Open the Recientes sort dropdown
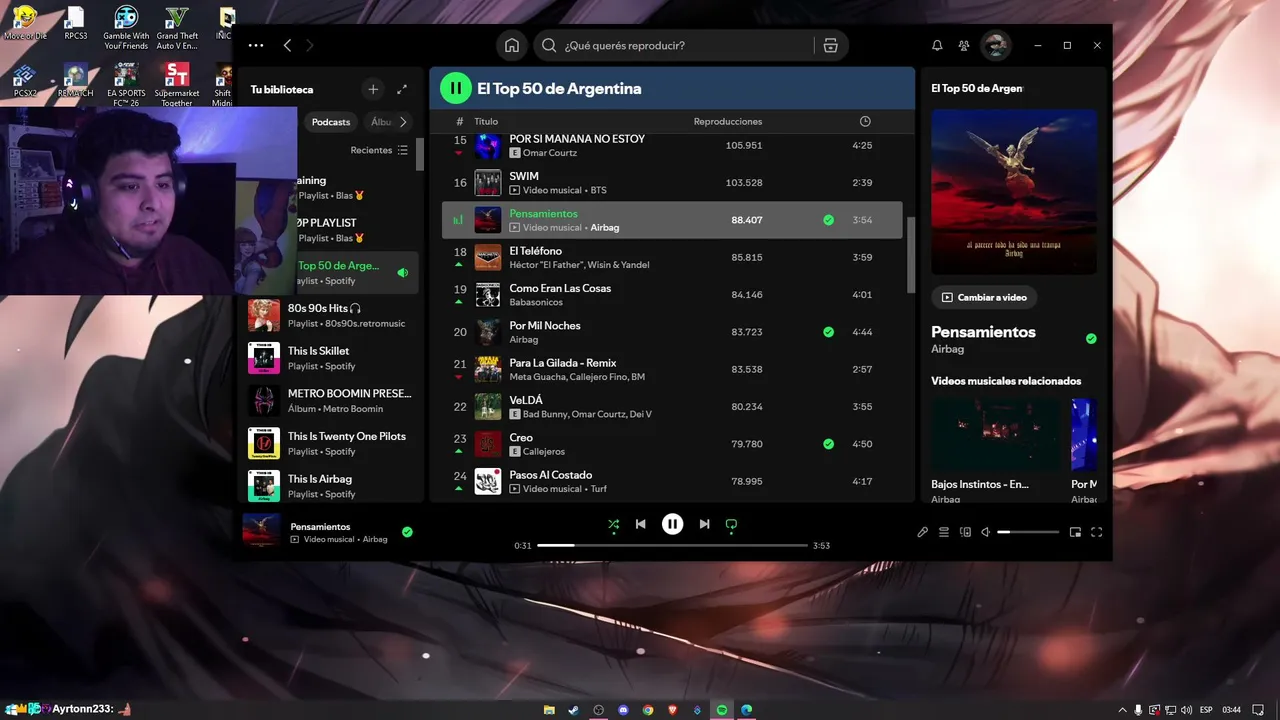This screenshot has width=1280, height=720. click(379, 150)
